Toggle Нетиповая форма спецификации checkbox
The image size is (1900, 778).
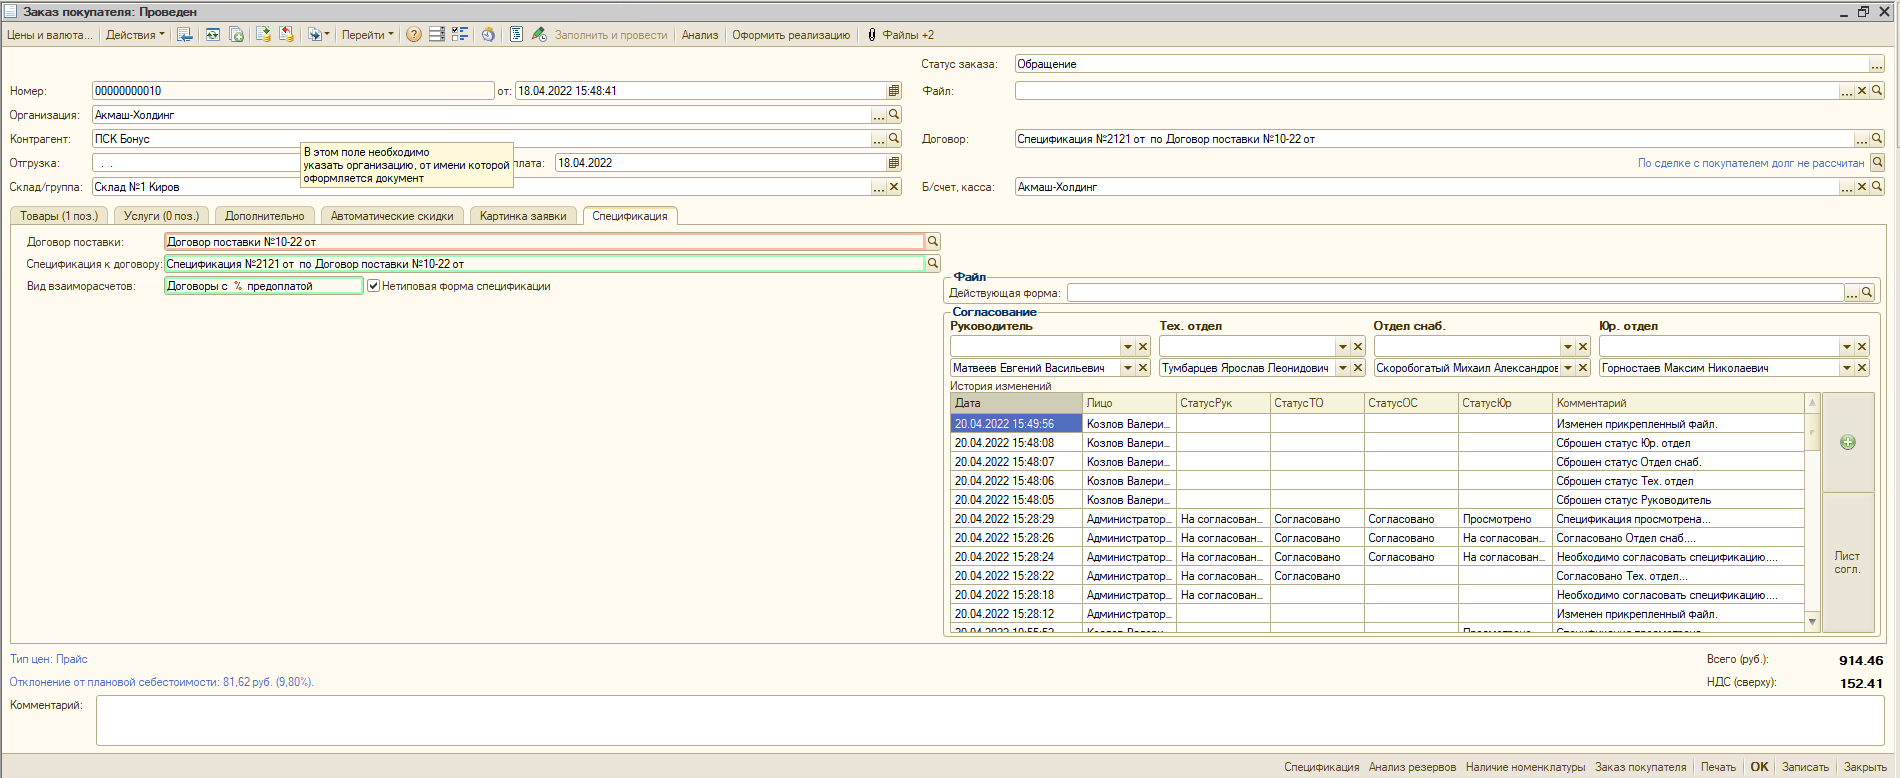click(x=374, y=286)
